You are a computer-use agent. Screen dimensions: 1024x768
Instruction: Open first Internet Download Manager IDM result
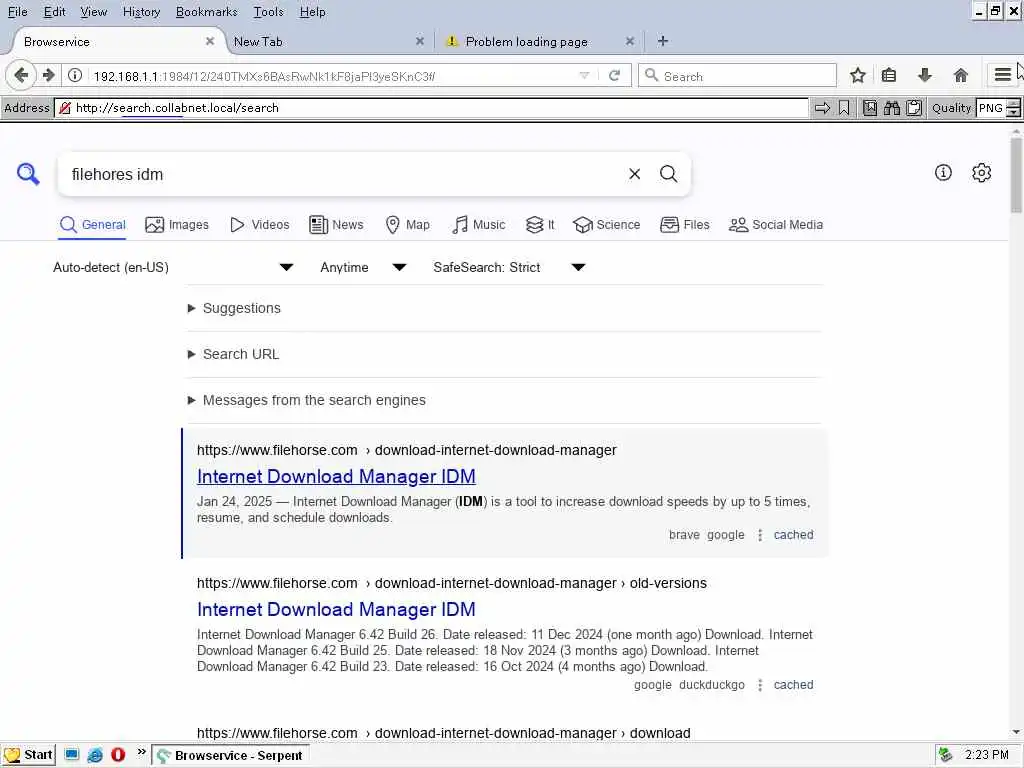pyautogui.click(x=336, y=477)
